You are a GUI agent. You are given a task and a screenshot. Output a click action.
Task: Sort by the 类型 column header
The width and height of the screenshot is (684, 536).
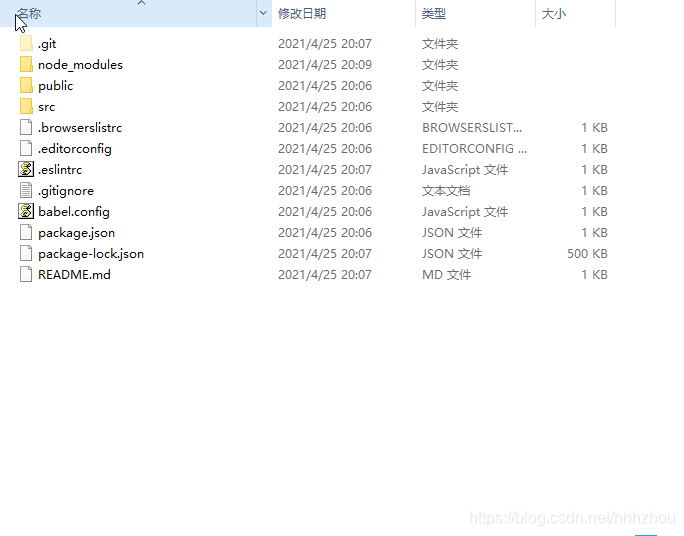pos(475,14)
